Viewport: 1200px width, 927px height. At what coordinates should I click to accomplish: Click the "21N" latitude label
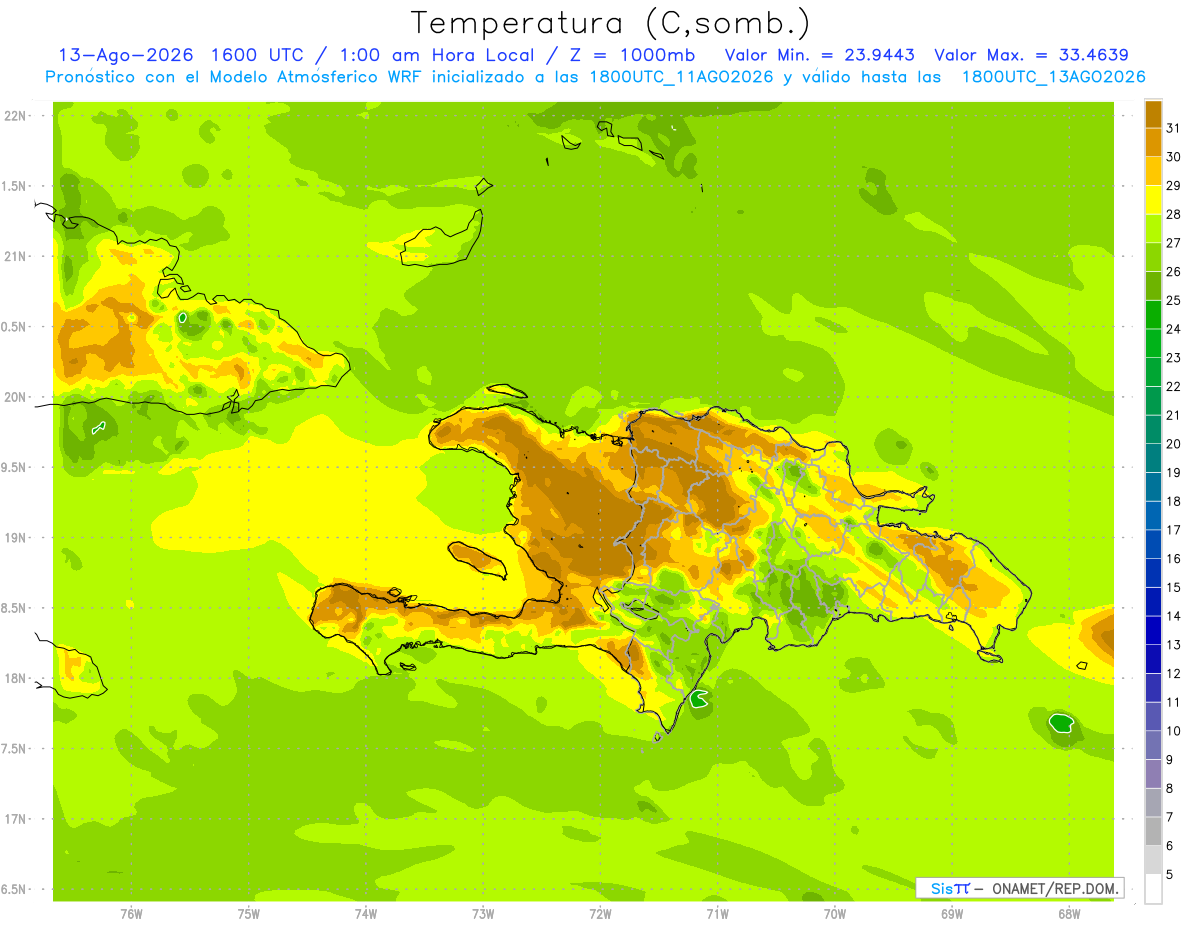click(x=15, y=256)
